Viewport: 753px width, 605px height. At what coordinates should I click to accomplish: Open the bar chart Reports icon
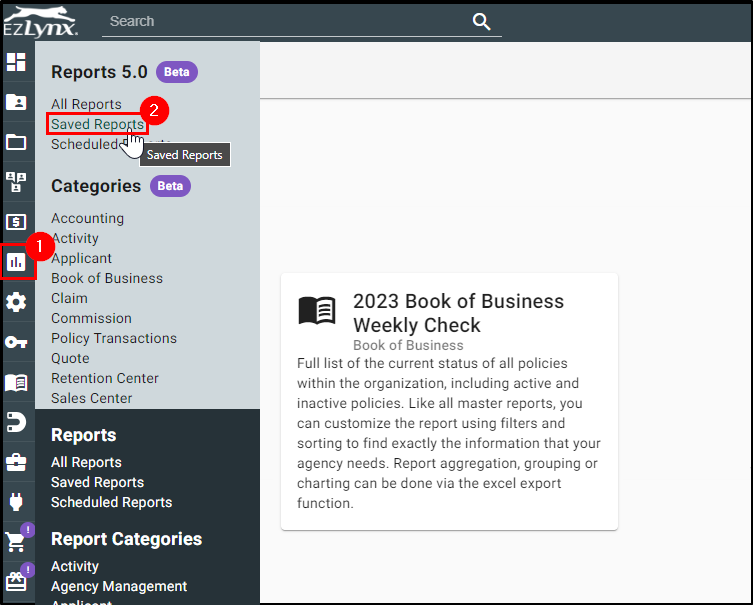[16, 262]
